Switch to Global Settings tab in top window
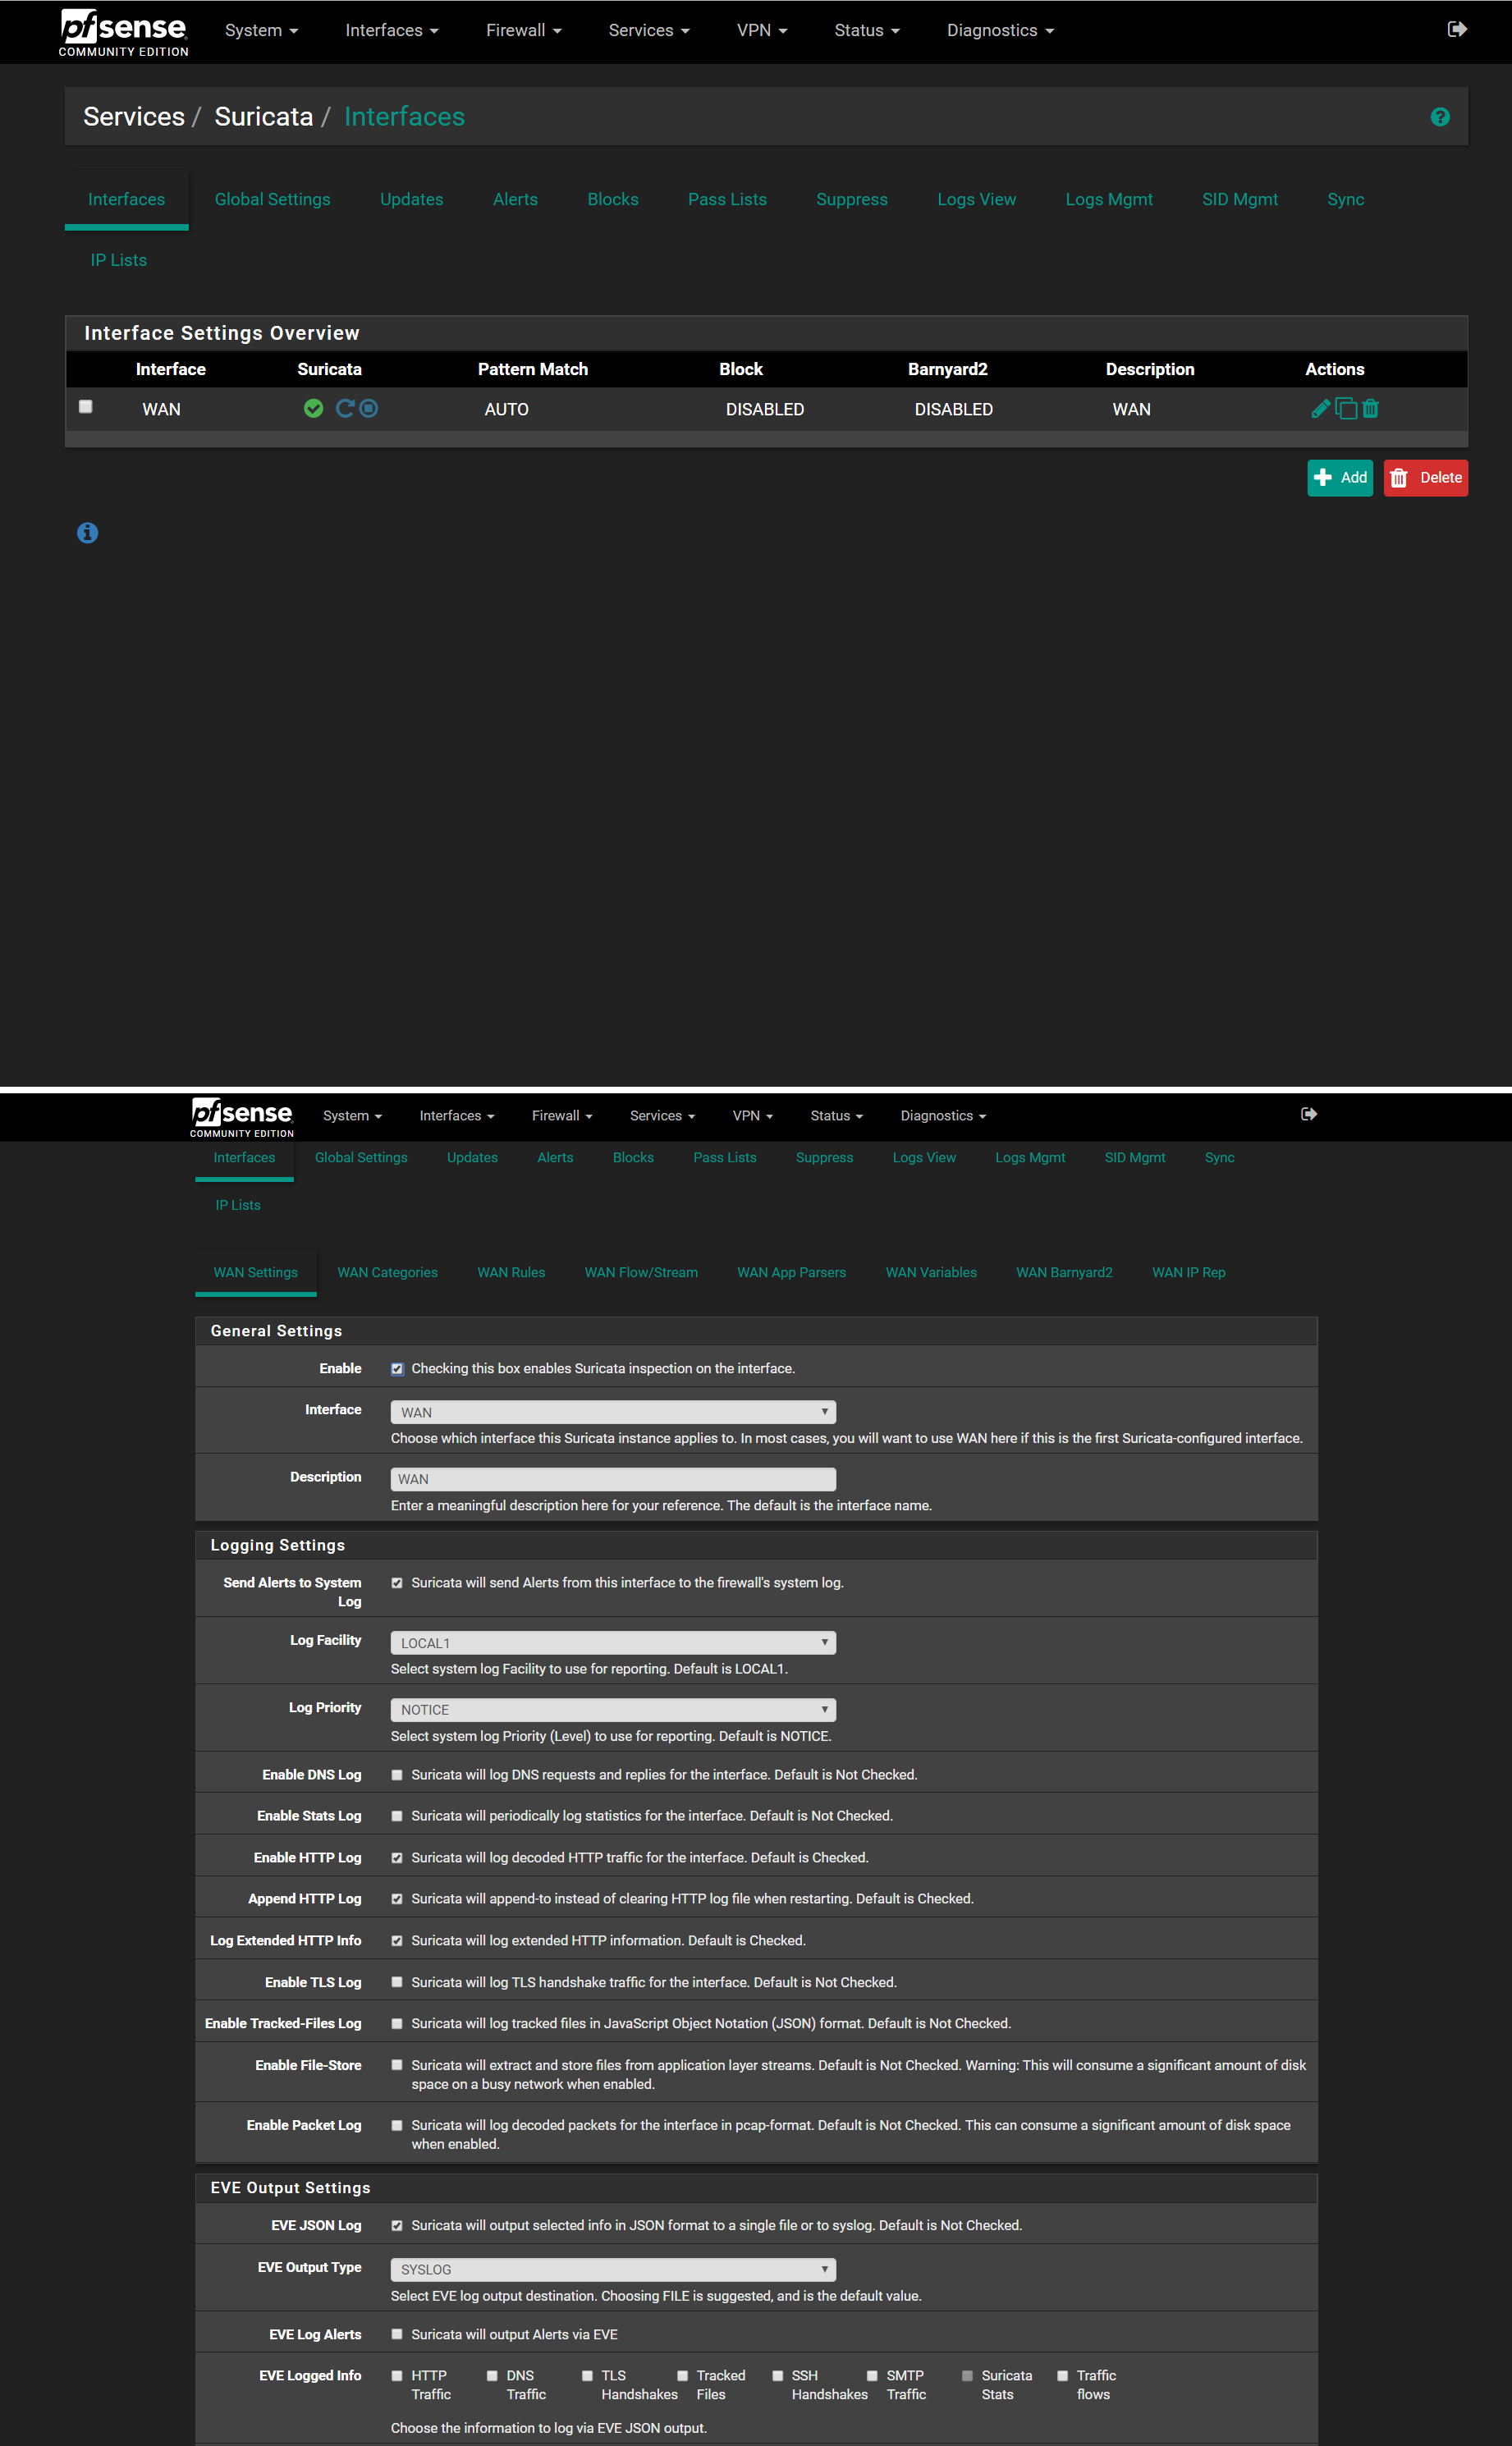1512x2446 pixels. (x=272, y=200)
